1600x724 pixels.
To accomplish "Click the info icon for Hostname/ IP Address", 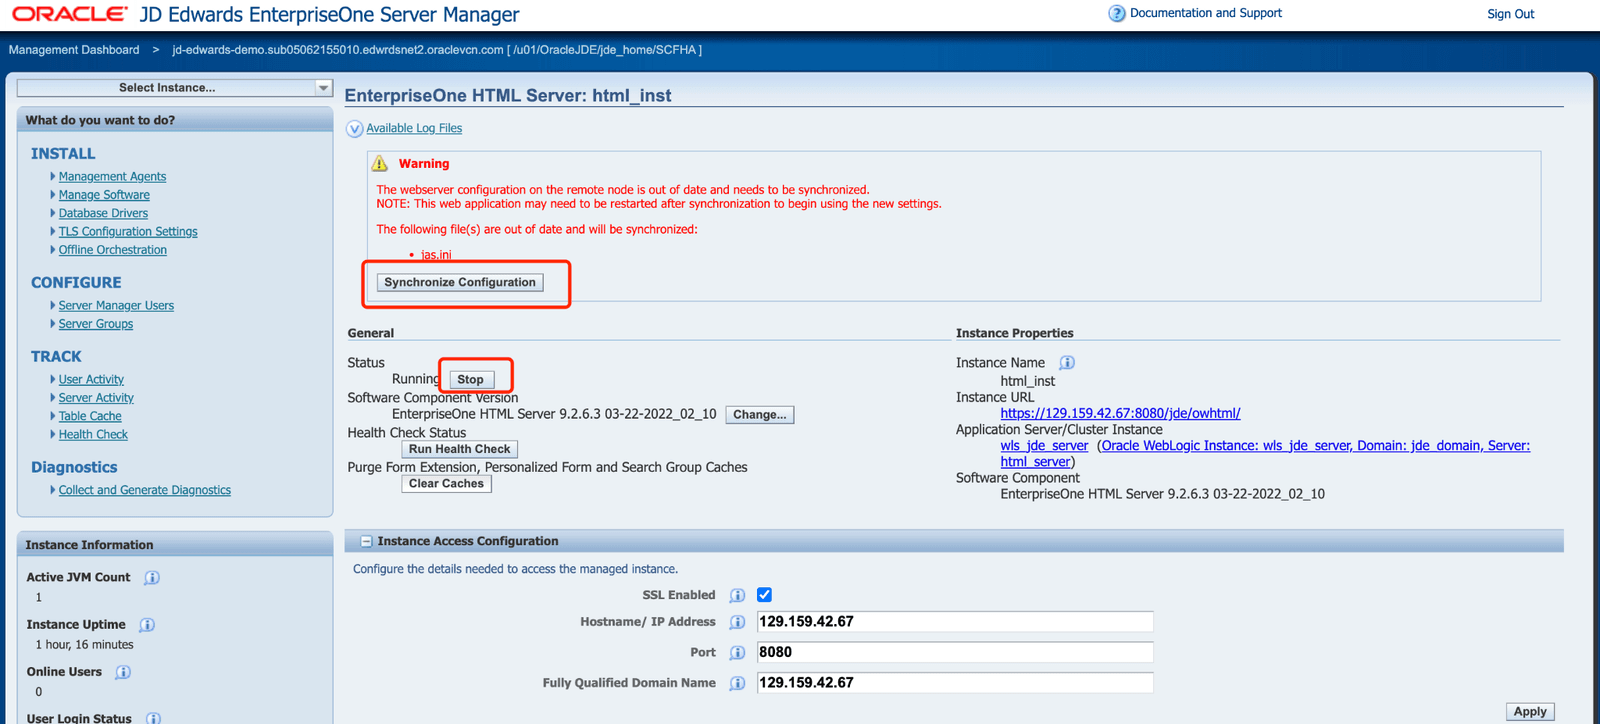I will click(x=738, y=622).
